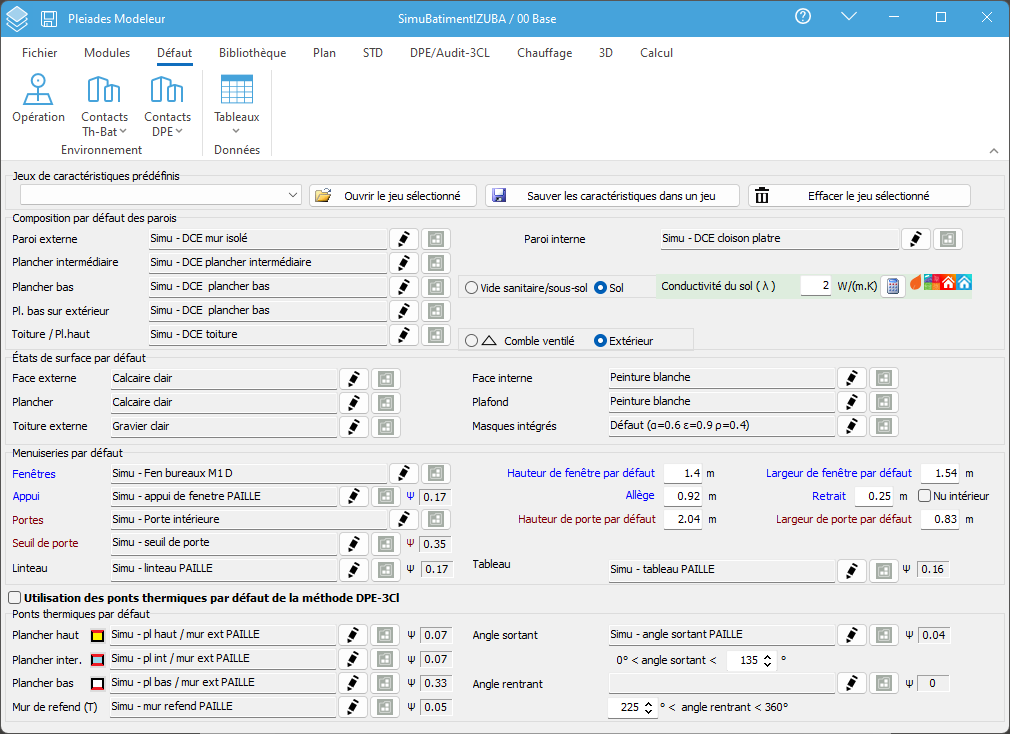Click Effacer le jeu sélectionné button

[x=859, y=196]
